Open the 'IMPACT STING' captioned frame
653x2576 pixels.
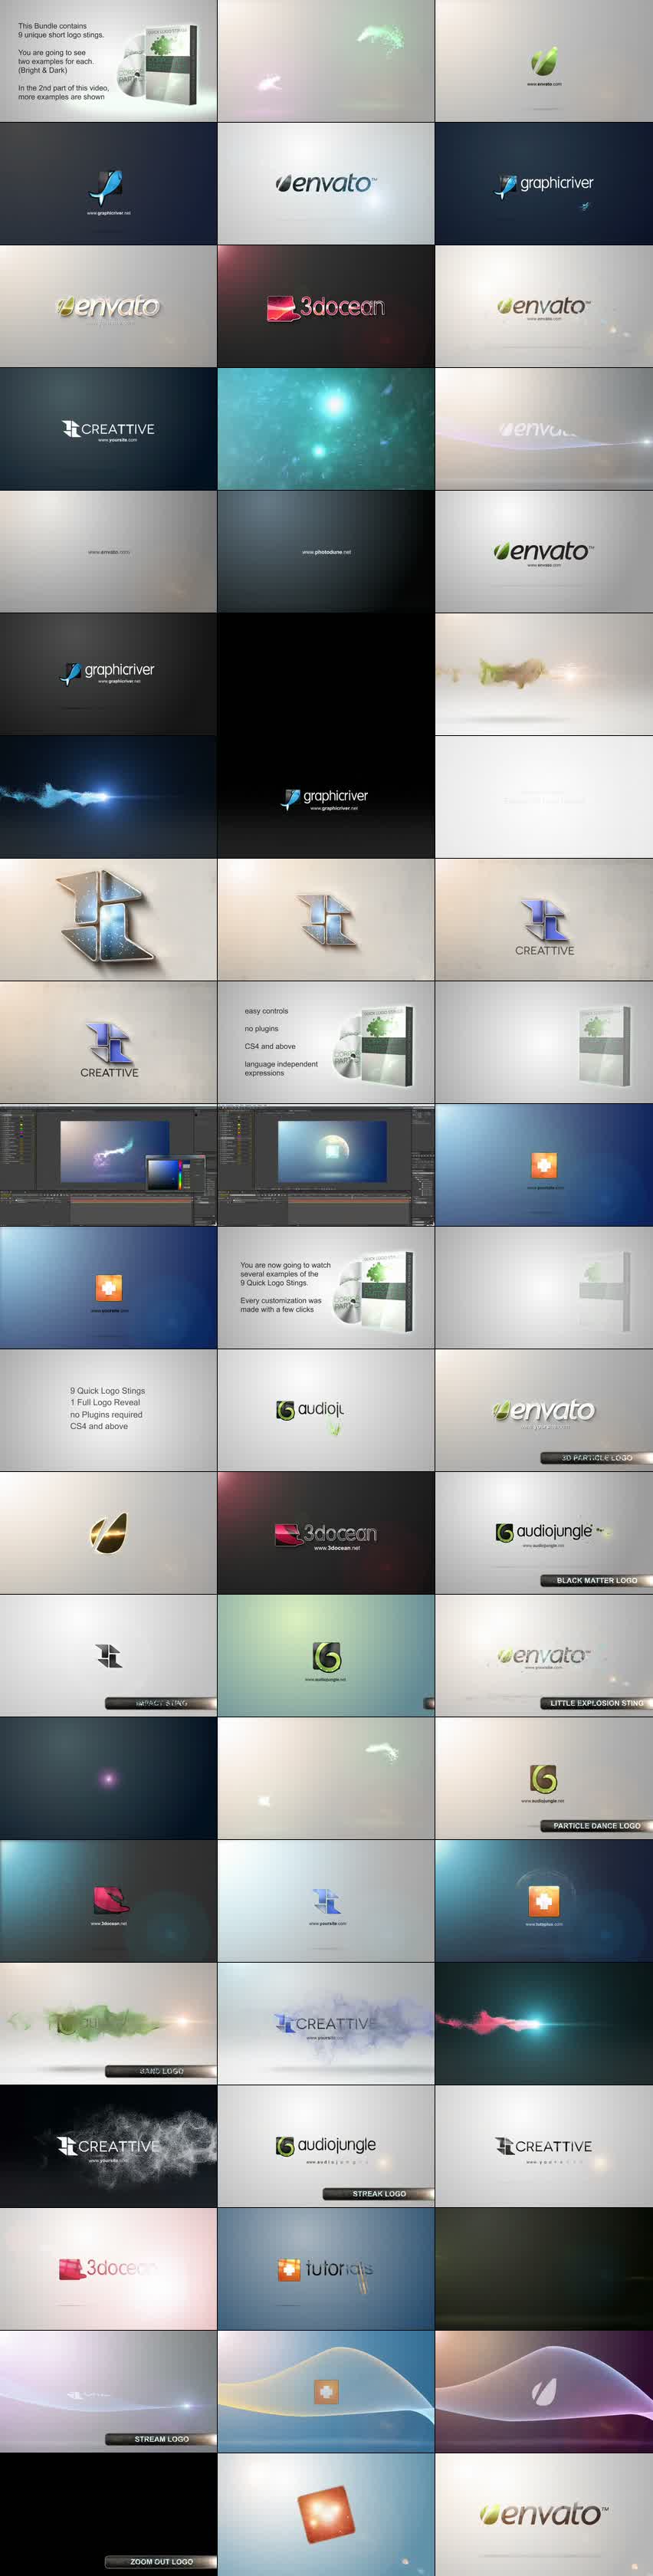pos(108,1656)
